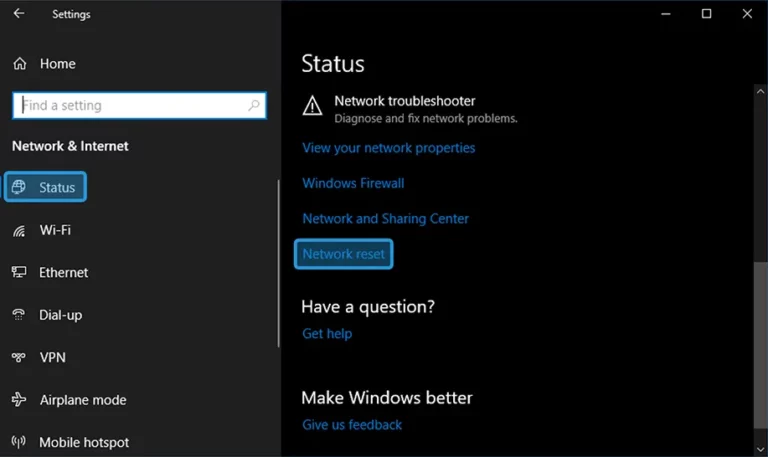Select the Status label in sidebar
768x457 pixels.
click(57, 187)
